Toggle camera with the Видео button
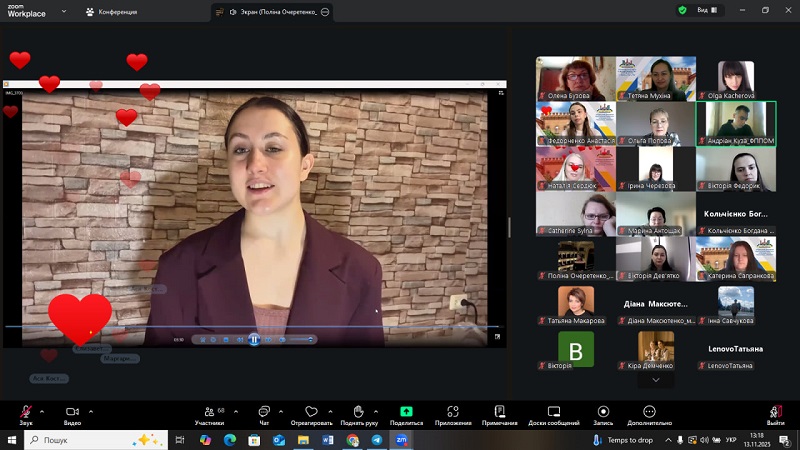Viewport: 800px width, 450px height. pyautogui.click(x=72, y=412)
